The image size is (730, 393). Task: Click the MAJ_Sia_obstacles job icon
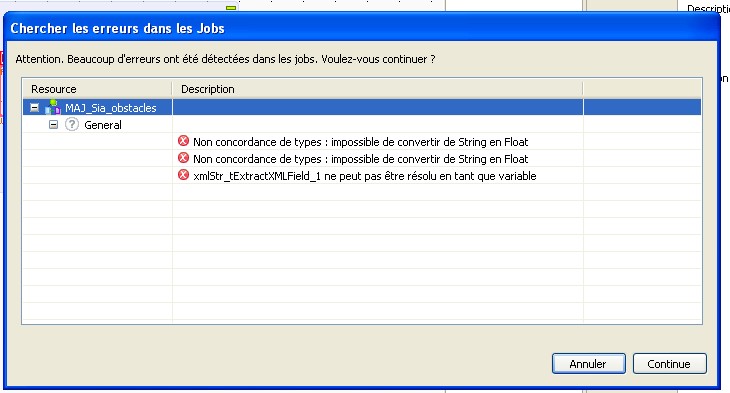[53, 107]
